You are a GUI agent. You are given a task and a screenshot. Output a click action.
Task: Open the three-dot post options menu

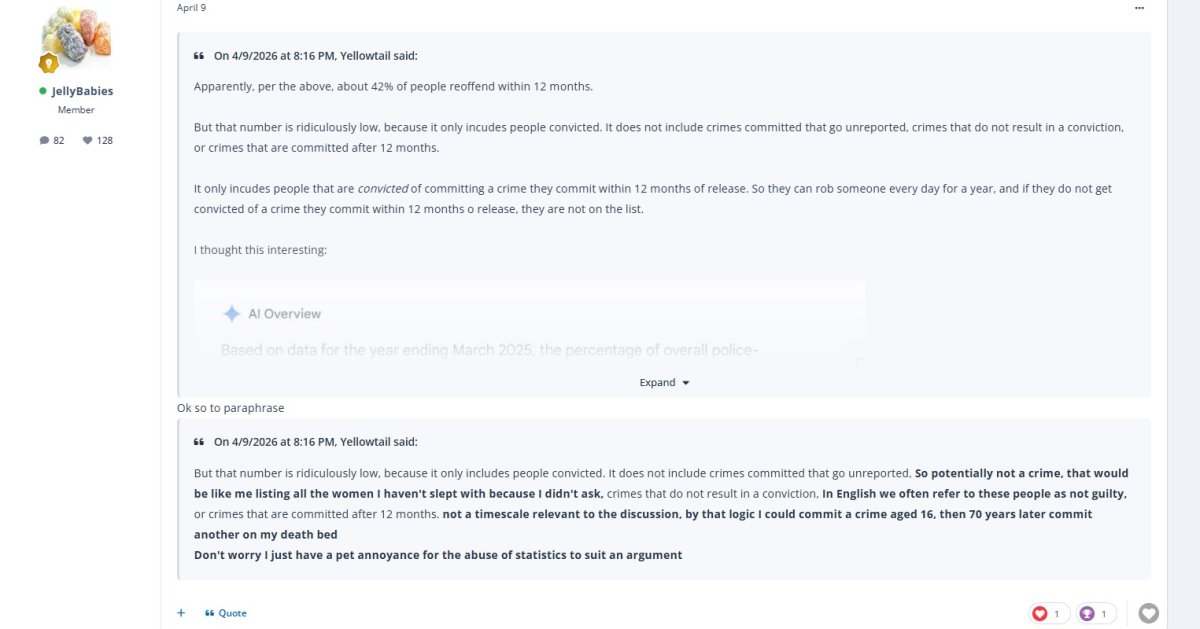click(1139, 8)
